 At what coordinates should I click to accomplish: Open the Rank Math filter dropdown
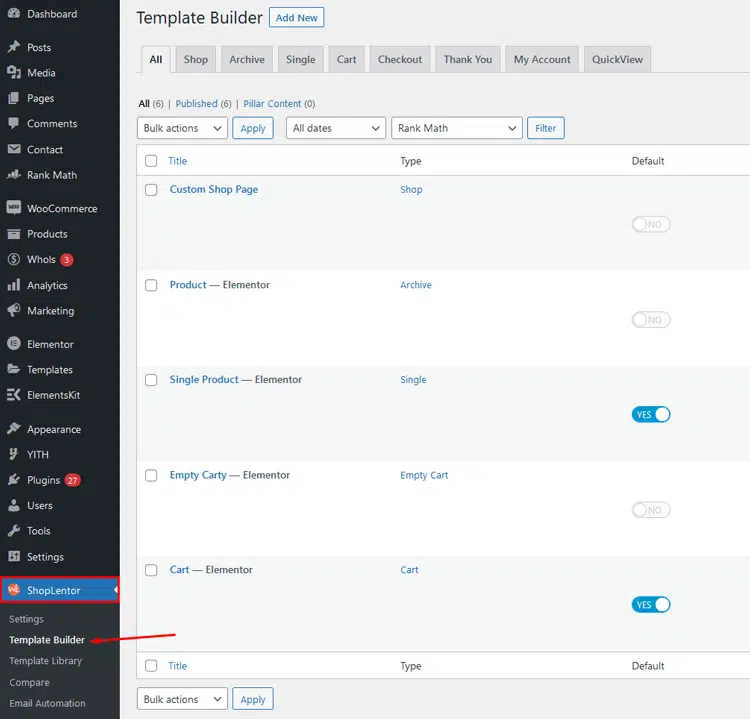[457, 128]
